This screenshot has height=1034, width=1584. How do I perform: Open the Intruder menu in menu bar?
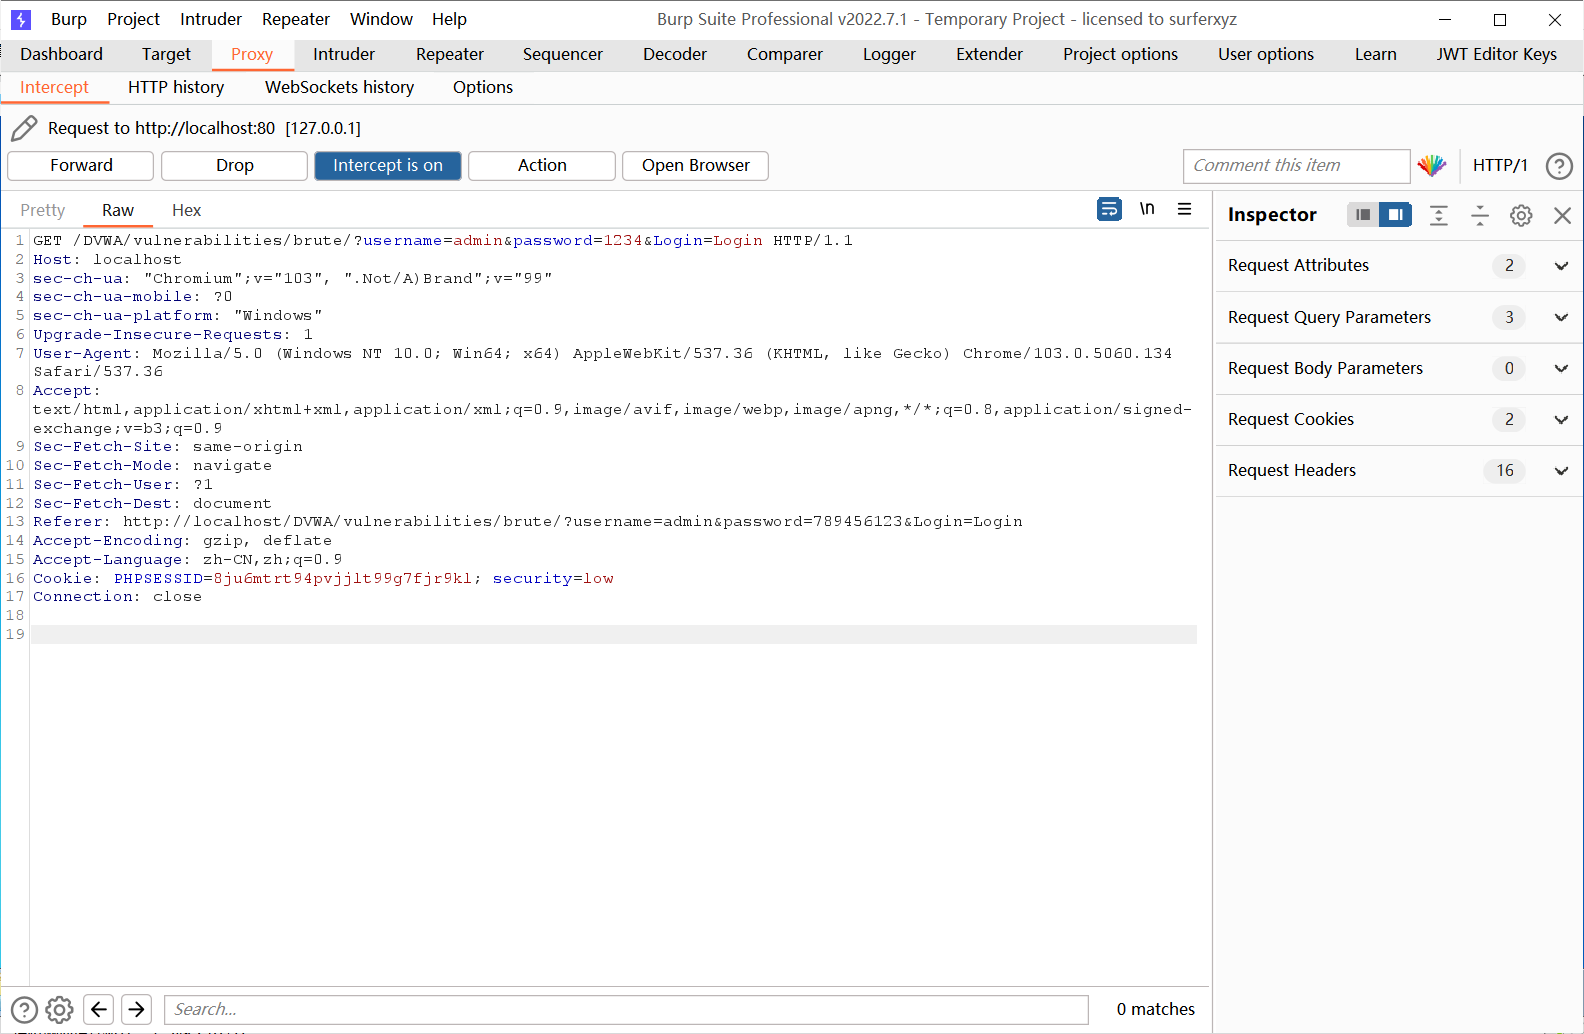tap(211, 19)
